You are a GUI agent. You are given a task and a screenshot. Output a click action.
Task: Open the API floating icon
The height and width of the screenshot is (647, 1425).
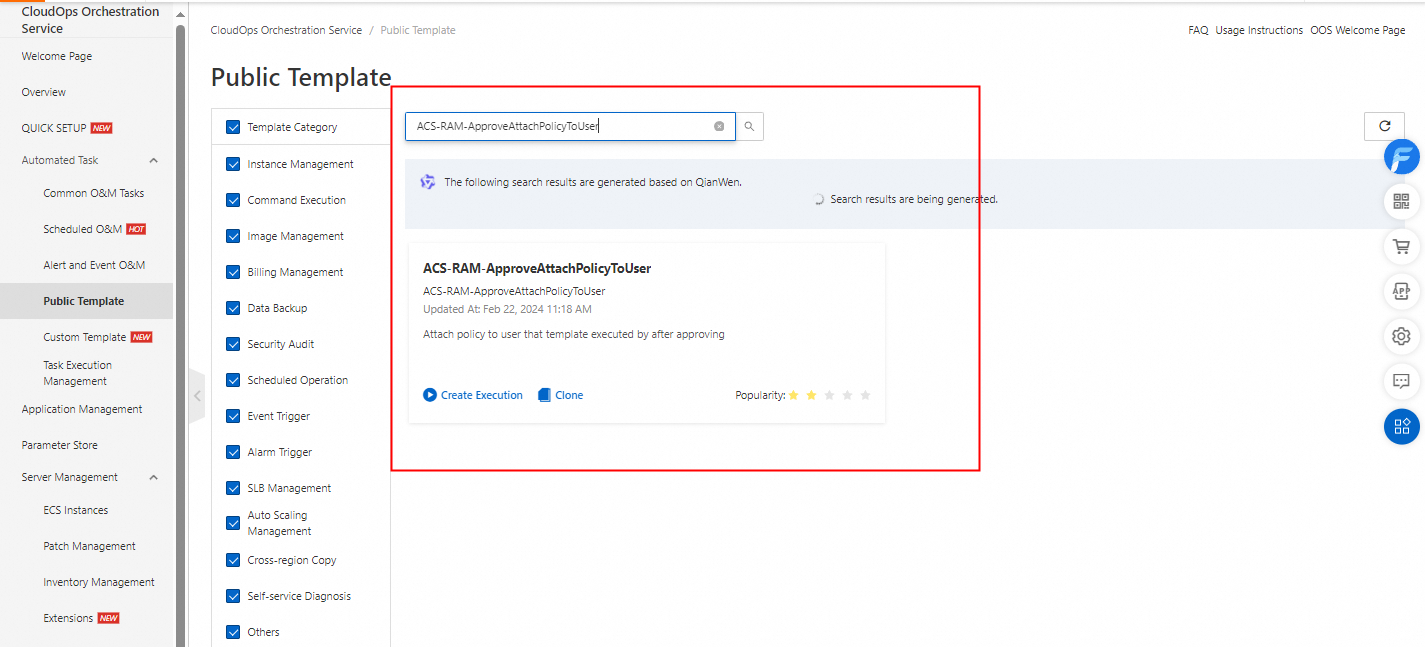click(1401, 291)
